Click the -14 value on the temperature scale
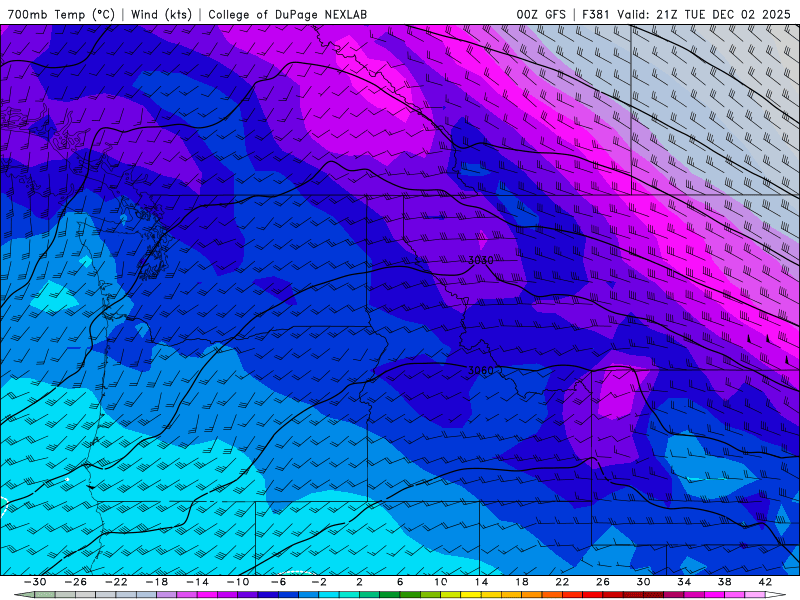Viewport: 800px width, 600px height. tap(197, 582)
